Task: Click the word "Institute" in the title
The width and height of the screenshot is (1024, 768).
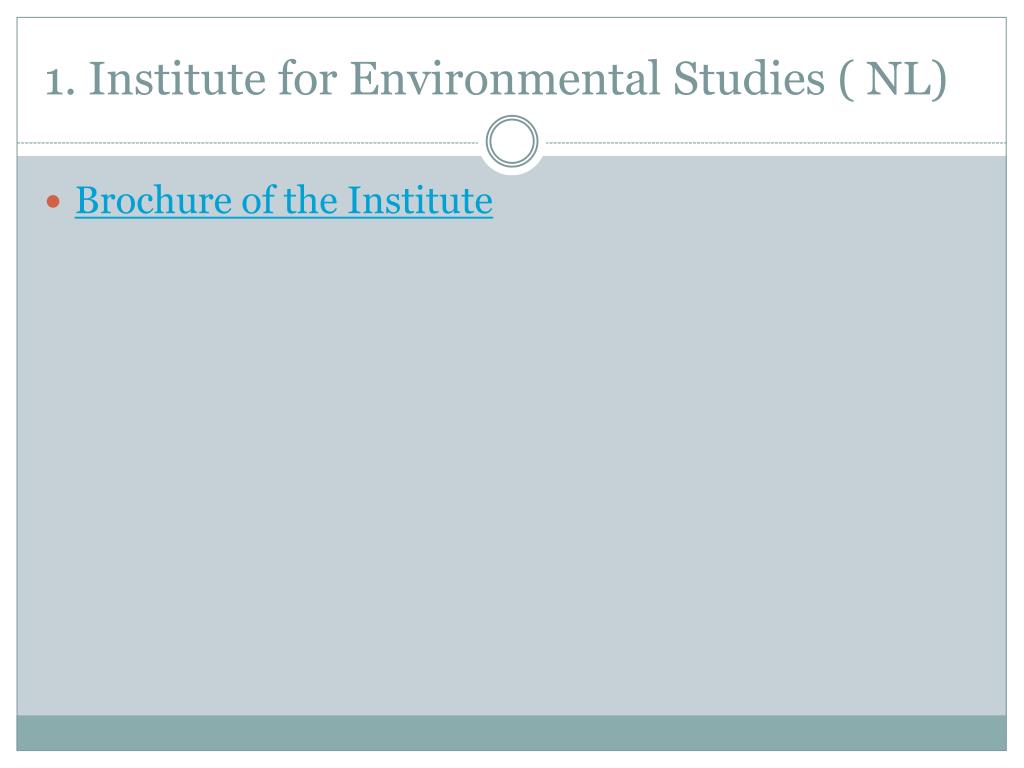Action: [x=177, y=79]
